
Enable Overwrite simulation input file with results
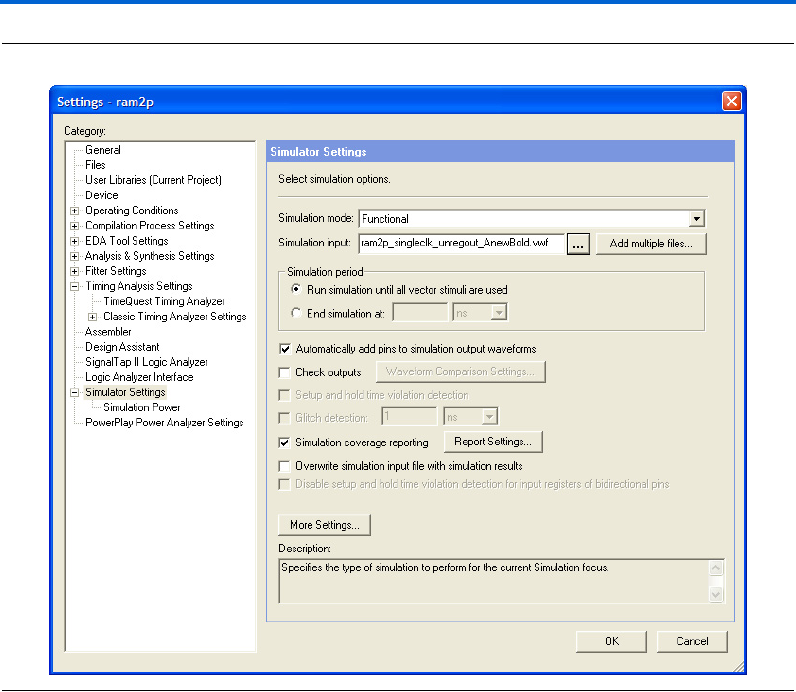[285, 466]
